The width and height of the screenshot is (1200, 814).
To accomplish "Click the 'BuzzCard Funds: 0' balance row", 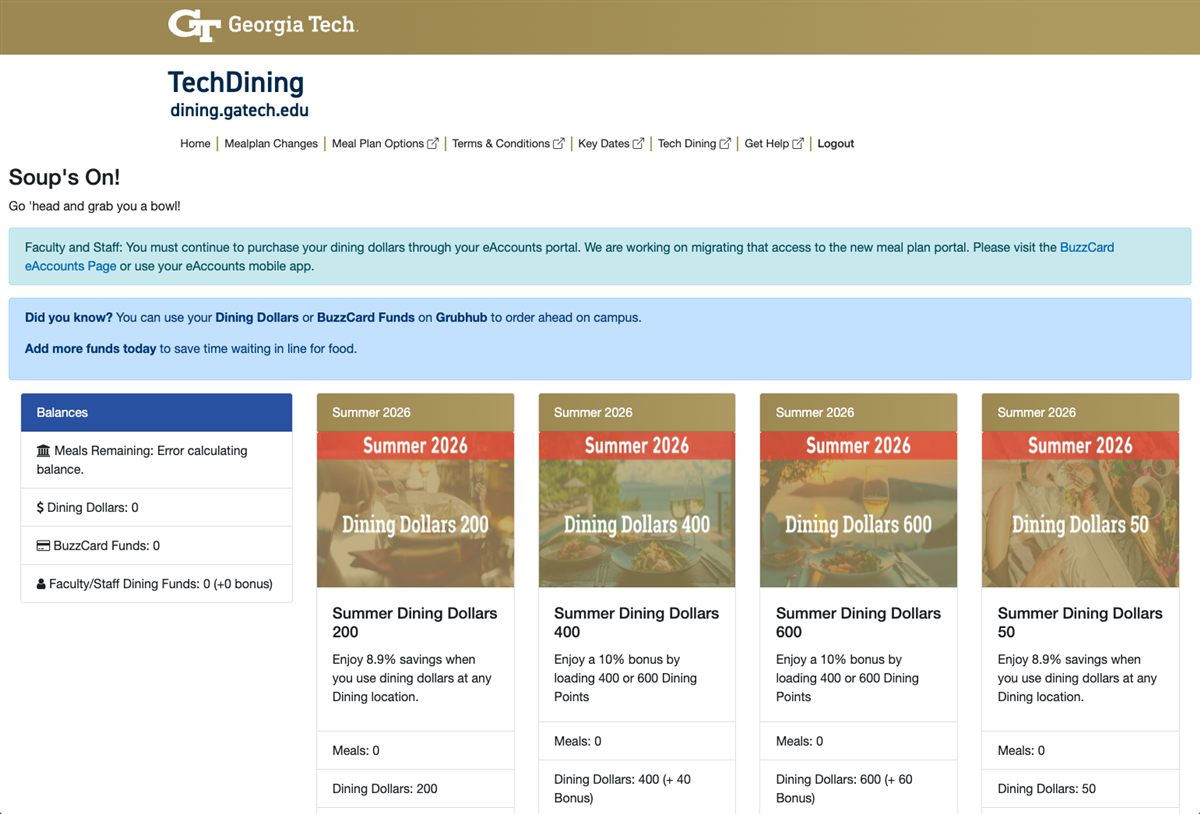I will click(x=157, y=546).
